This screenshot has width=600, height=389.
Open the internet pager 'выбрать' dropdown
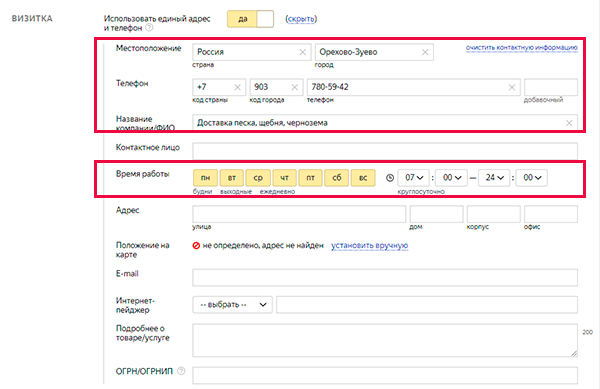pos(232,305)
